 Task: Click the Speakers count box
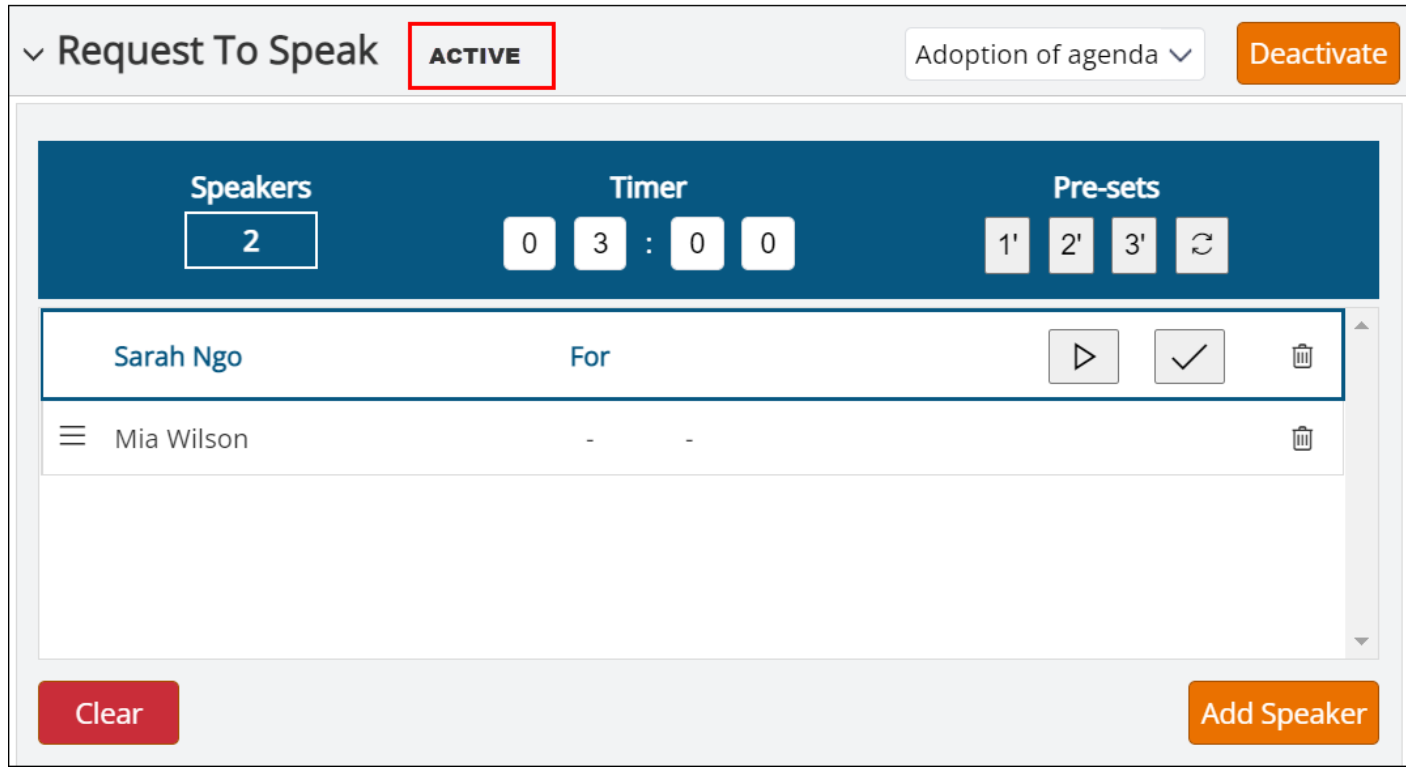[x=251, y=240]
